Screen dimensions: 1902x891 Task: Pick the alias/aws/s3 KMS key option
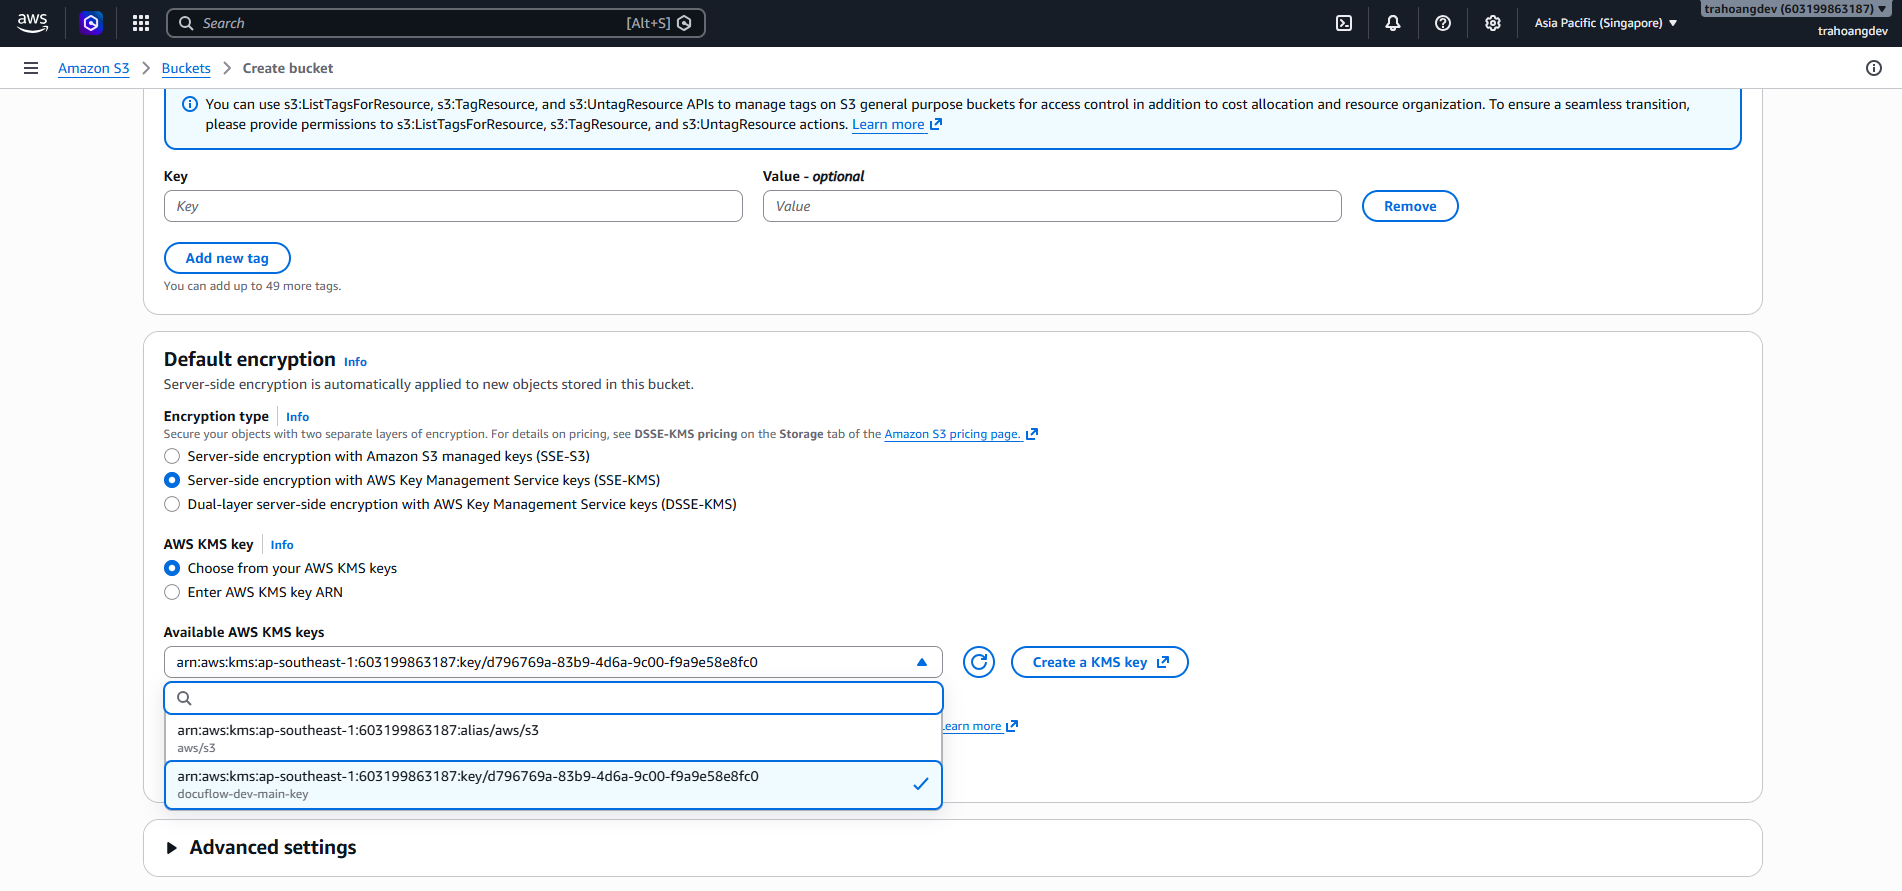point(553,738)
